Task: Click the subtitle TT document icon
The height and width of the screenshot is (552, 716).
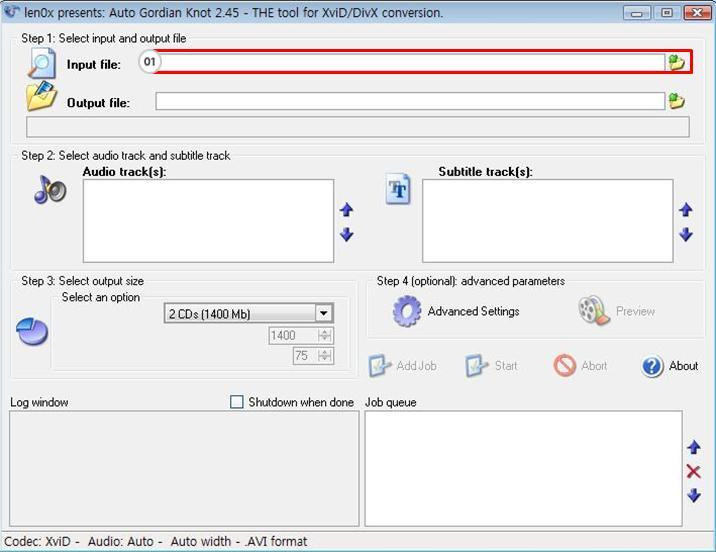Action: [x=398, y=189]
